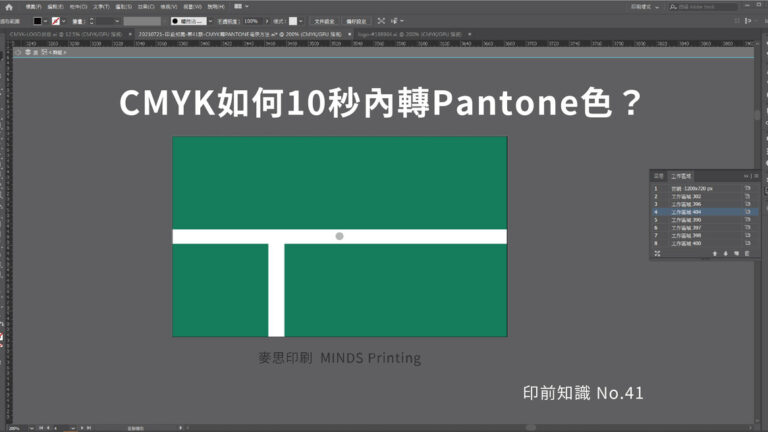Create new artboard icon in panel
The height and width of the screenshot is (432, 768).
[735, 254]
